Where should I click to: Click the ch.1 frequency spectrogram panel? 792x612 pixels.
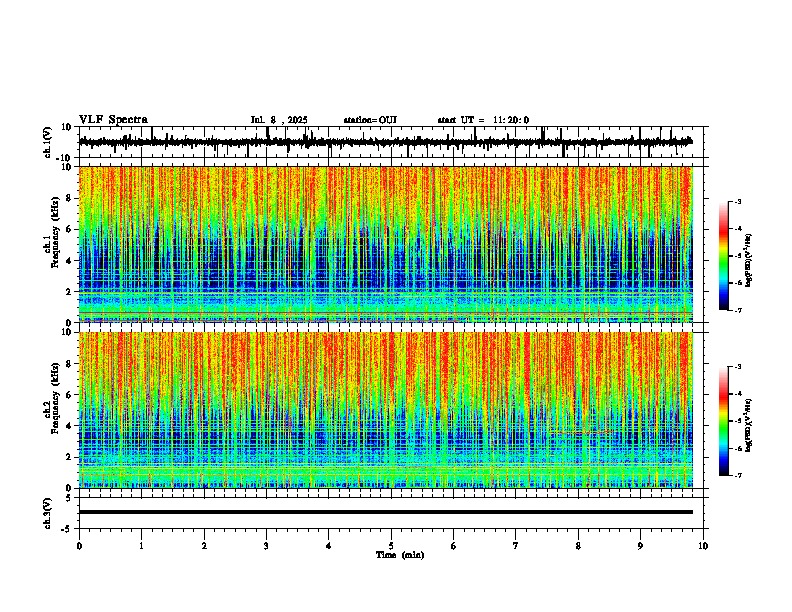click(386, 244)
